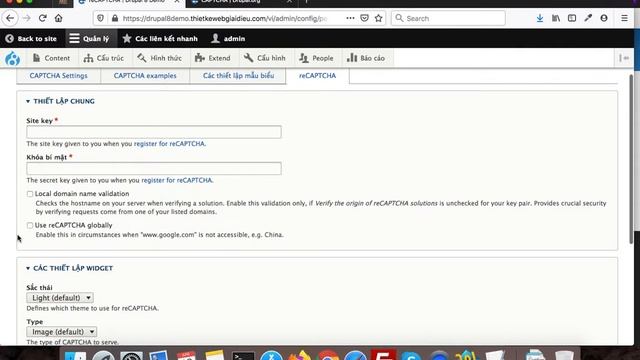Open page actions three-dot menu
The image size is (640, 360).
[350, 18]
